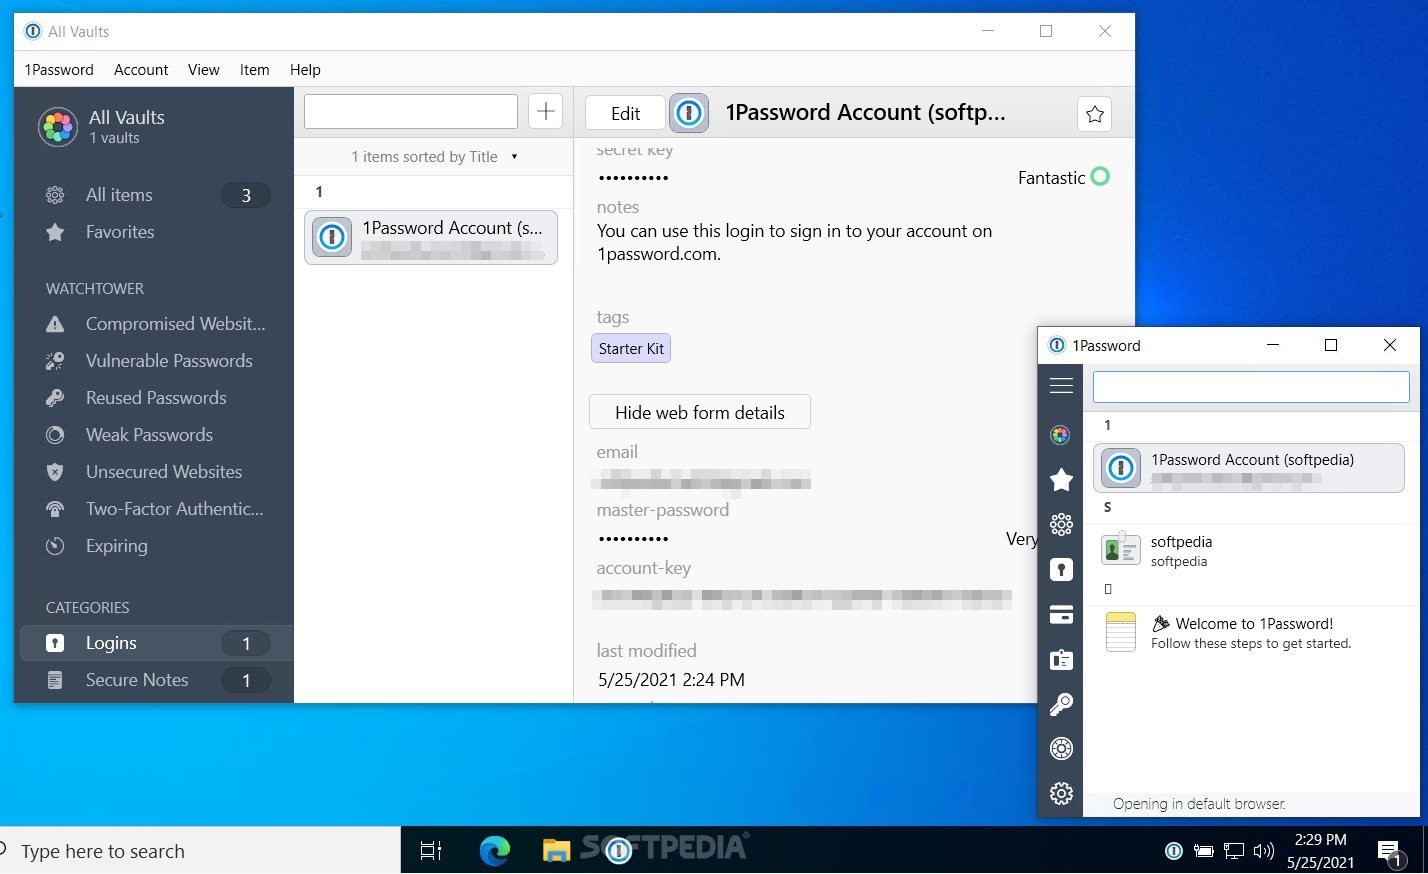Open sort order dropdown 'sorted by Title'
1428x874 pixels.
(434, 157)
